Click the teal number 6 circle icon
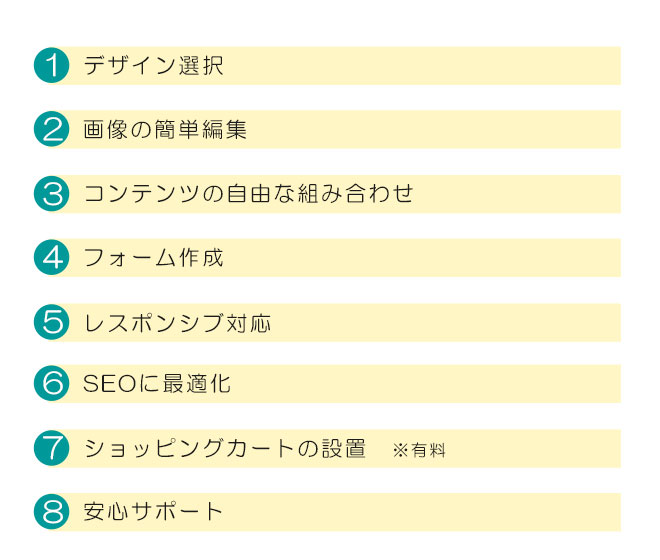This screenshot has height=560, width=660. tap(51, 383)
